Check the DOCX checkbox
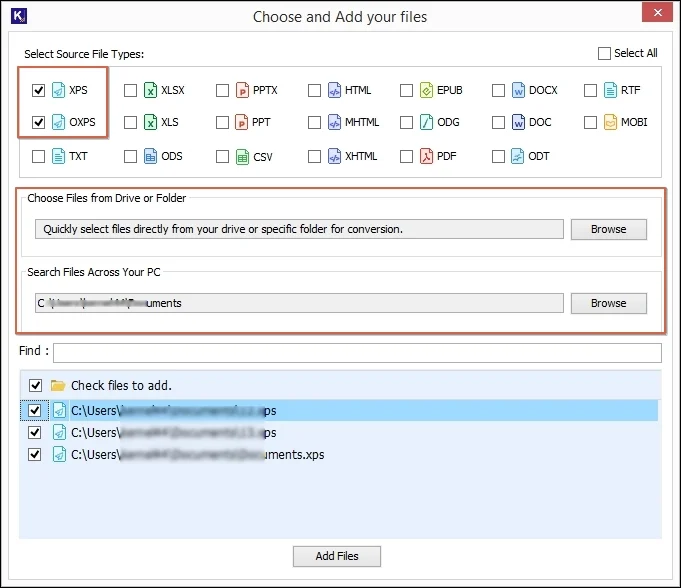 point(498,90)
